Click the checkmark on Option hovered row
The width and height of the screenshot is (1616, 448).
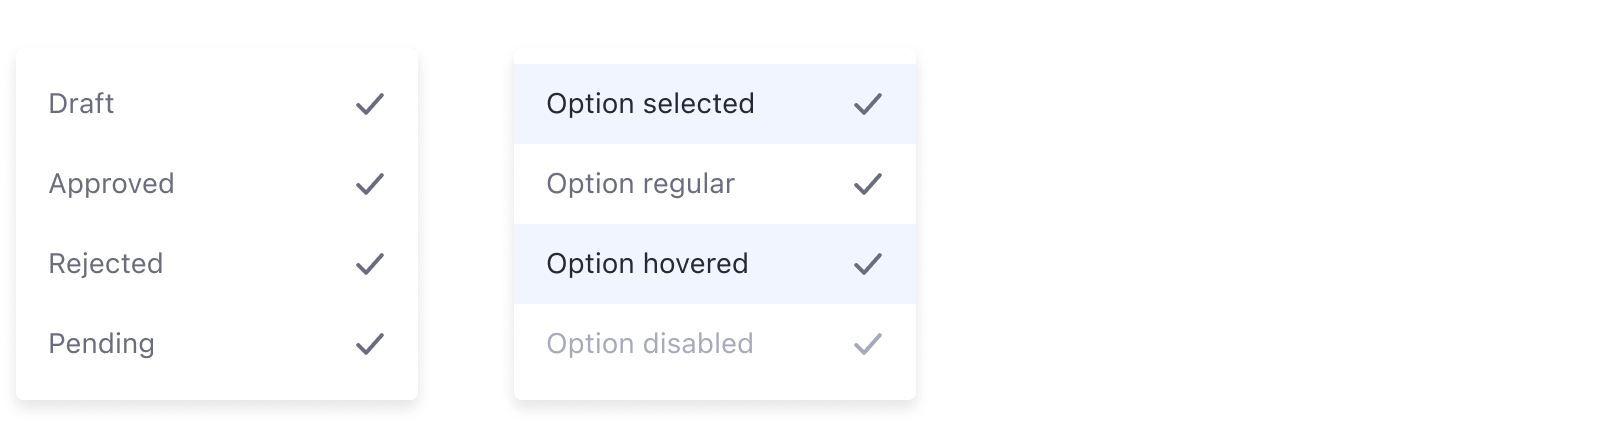point(867,264)
